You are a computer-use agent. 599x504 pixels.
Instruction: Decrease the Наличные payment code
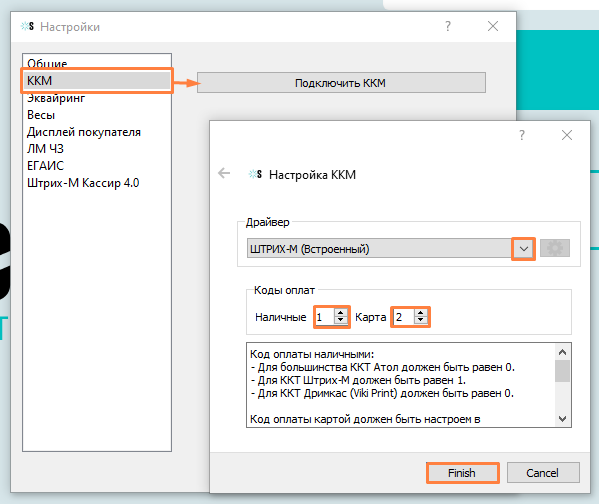point(340,321)
